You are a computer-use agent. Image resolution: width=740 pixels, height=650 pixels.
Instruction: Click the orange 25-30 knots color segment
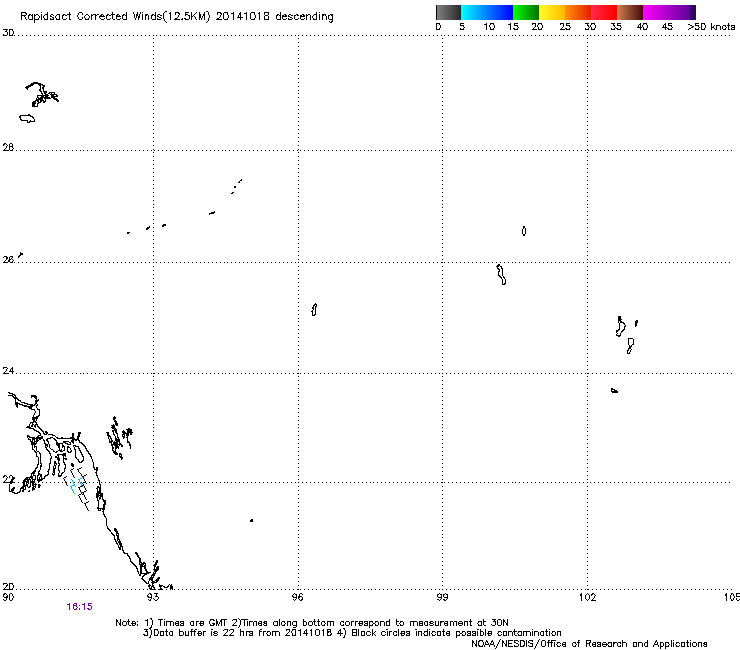[578, 12]
